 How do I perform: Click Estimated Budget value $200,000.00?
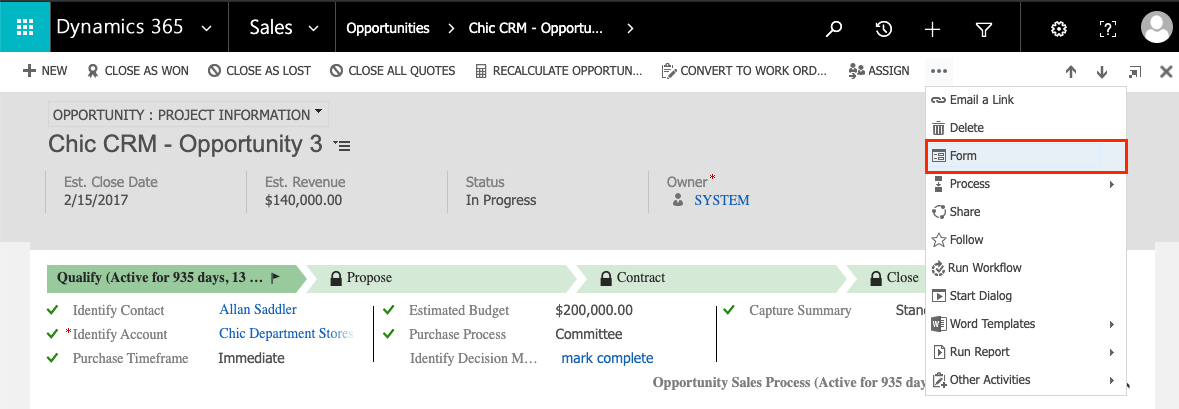594,310
